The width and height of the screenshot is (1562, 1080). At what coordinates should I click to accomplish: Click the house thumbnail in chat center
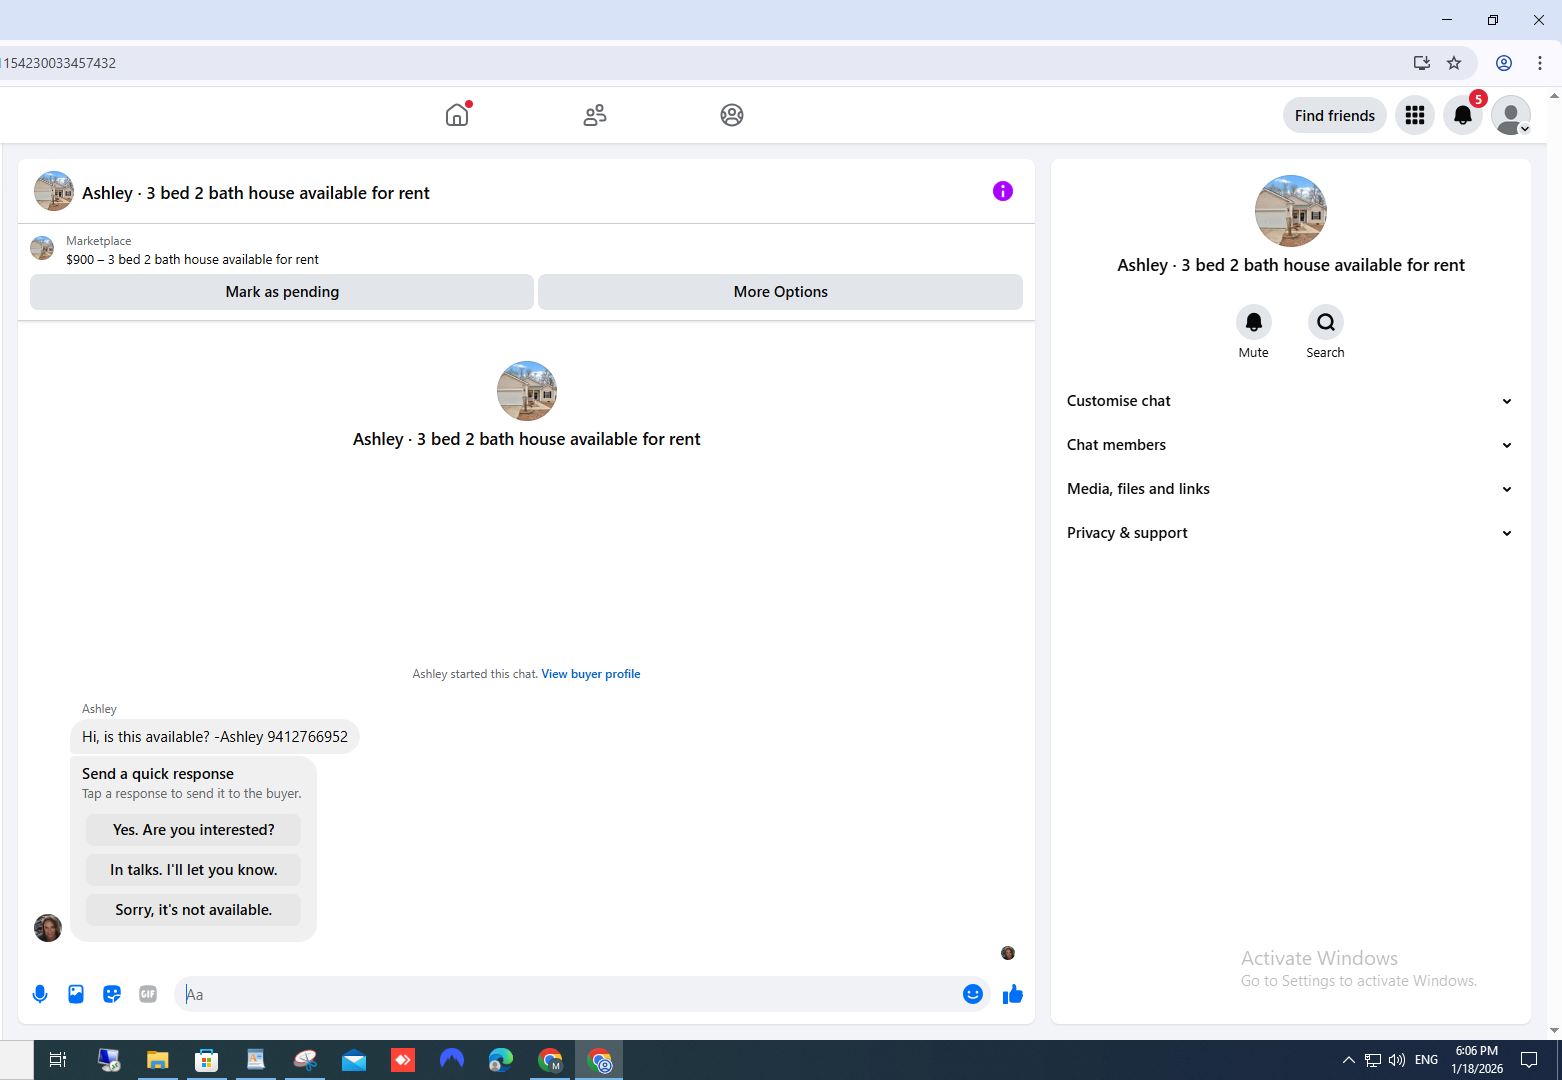pos(527,391)
